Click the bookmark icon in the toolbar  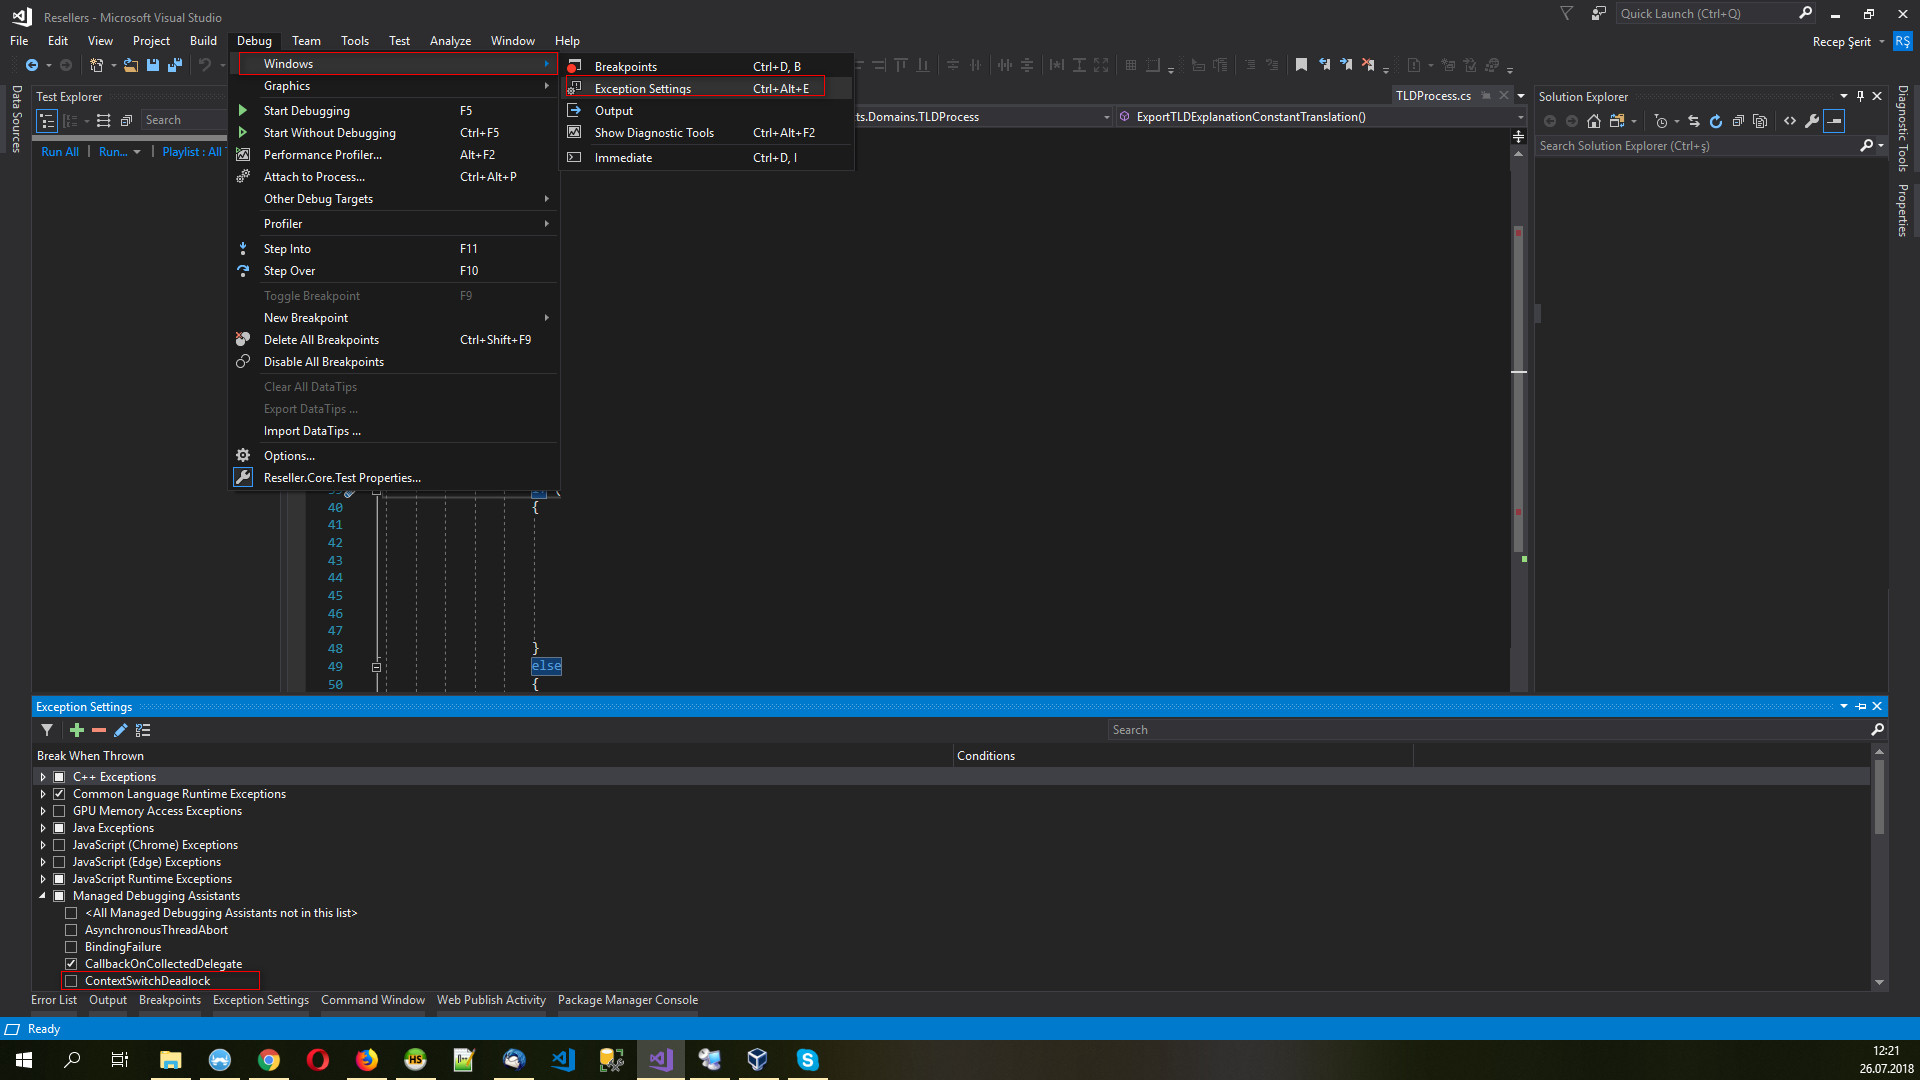point(1301,66)
